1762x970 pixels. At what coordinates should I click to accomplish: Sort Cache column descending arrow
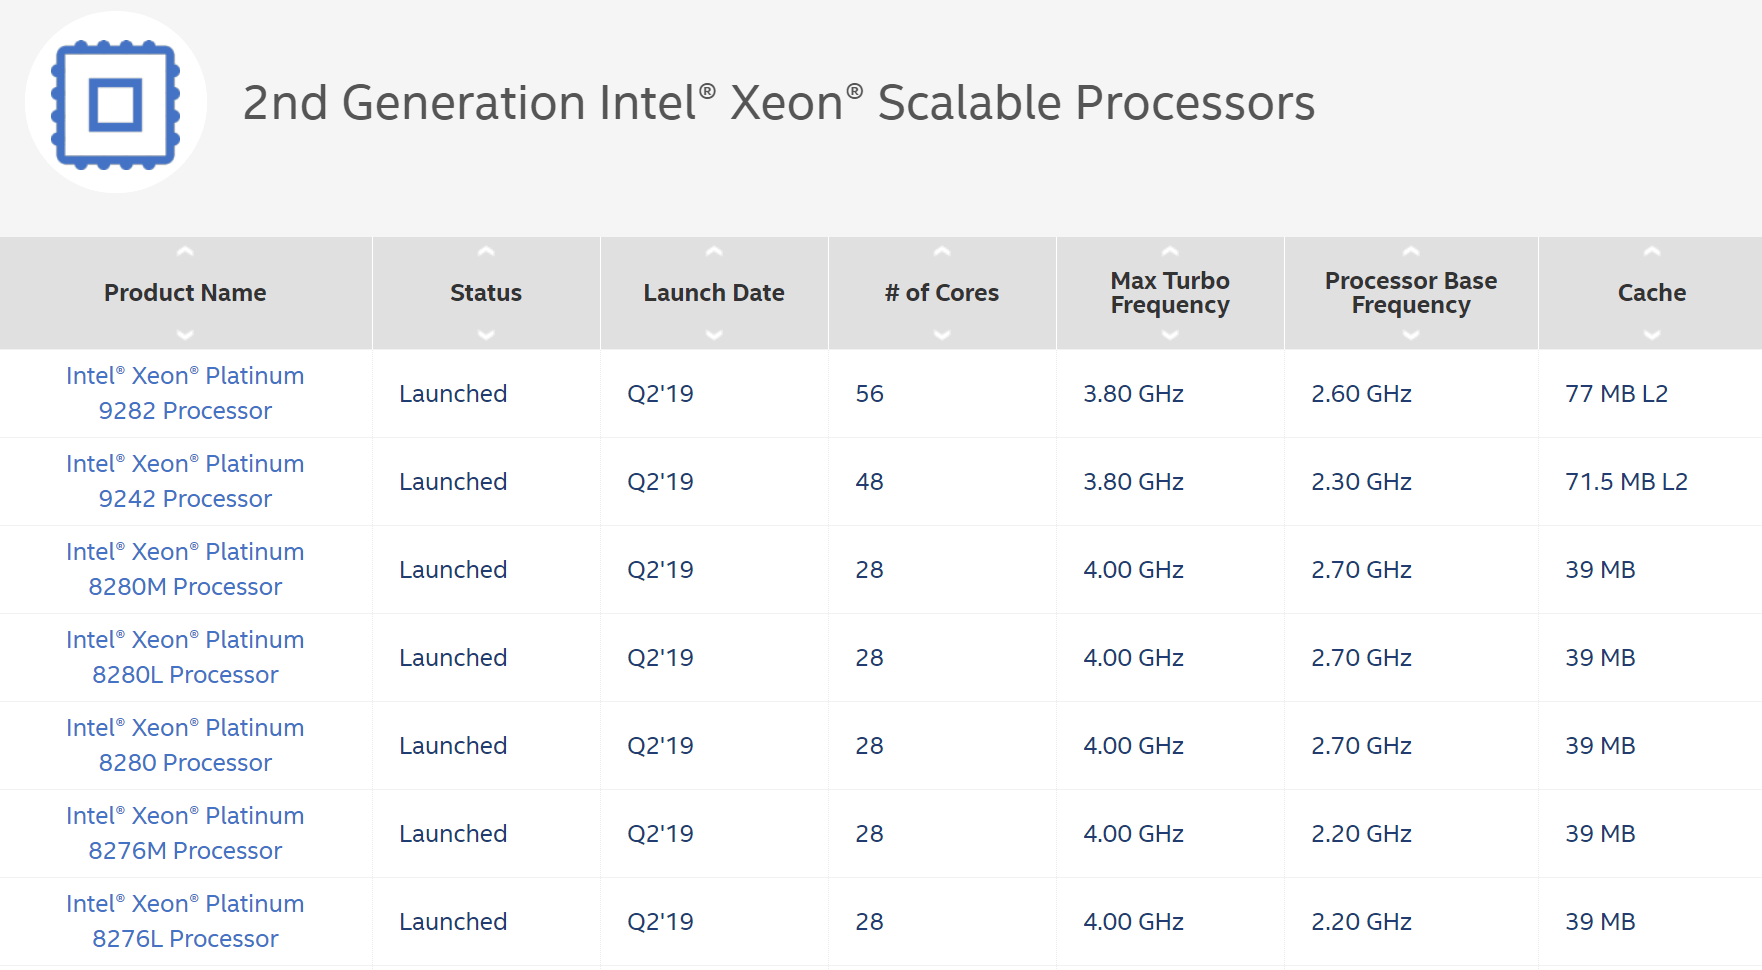[x=1652, y=335]
